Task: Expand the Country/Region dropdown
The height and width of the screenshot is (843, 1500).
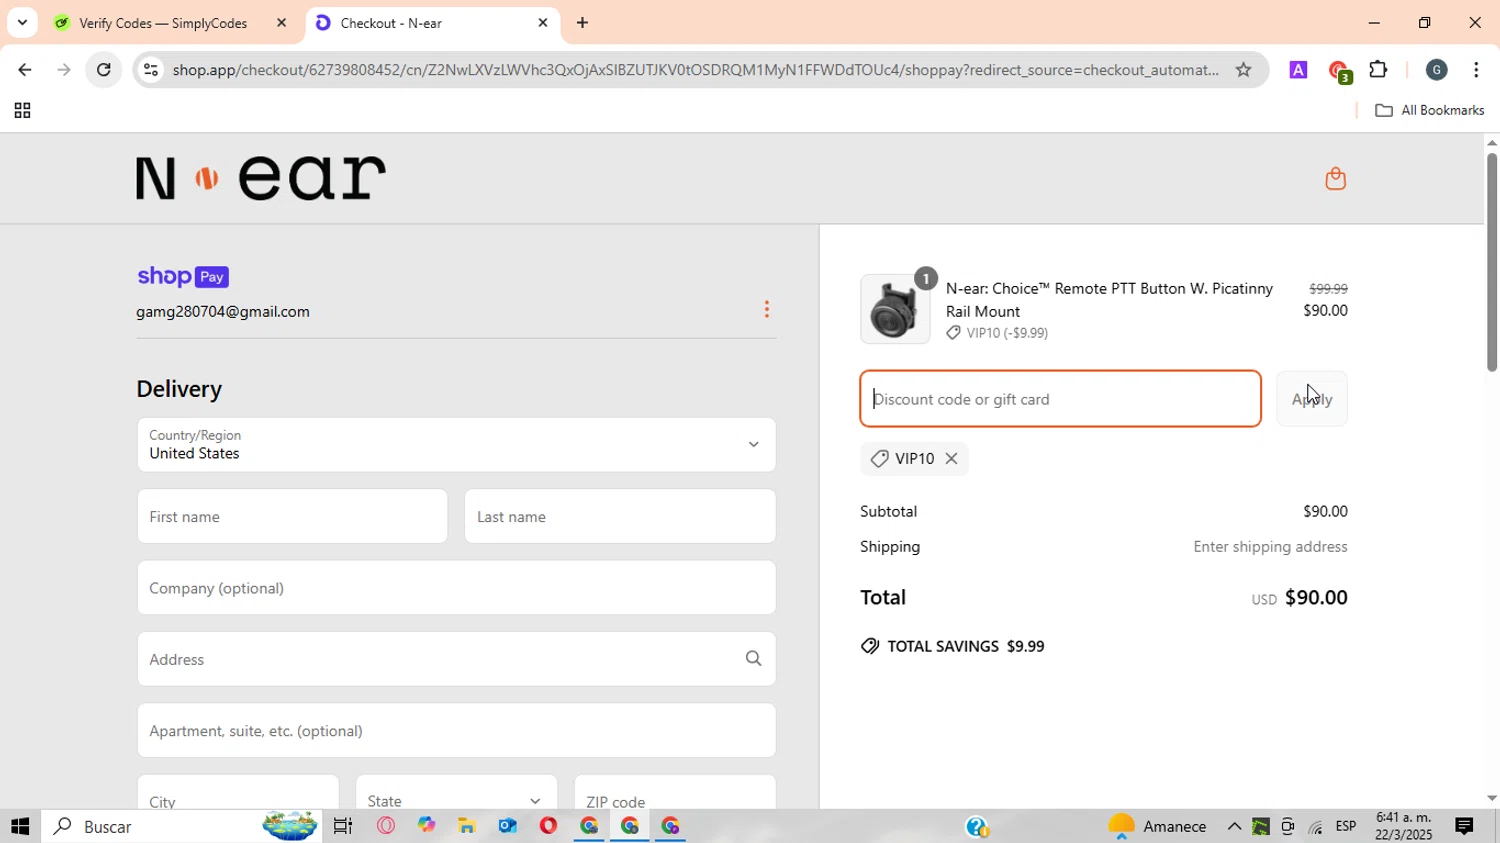Action: (x=456, y=445)
